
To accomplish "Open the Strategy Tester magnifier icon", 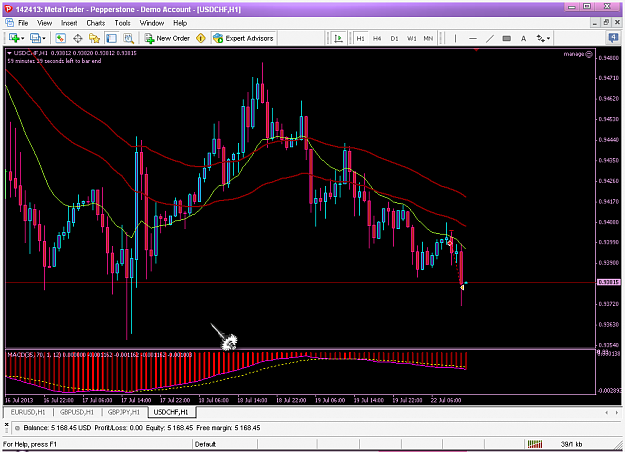I will click(128, 38).
